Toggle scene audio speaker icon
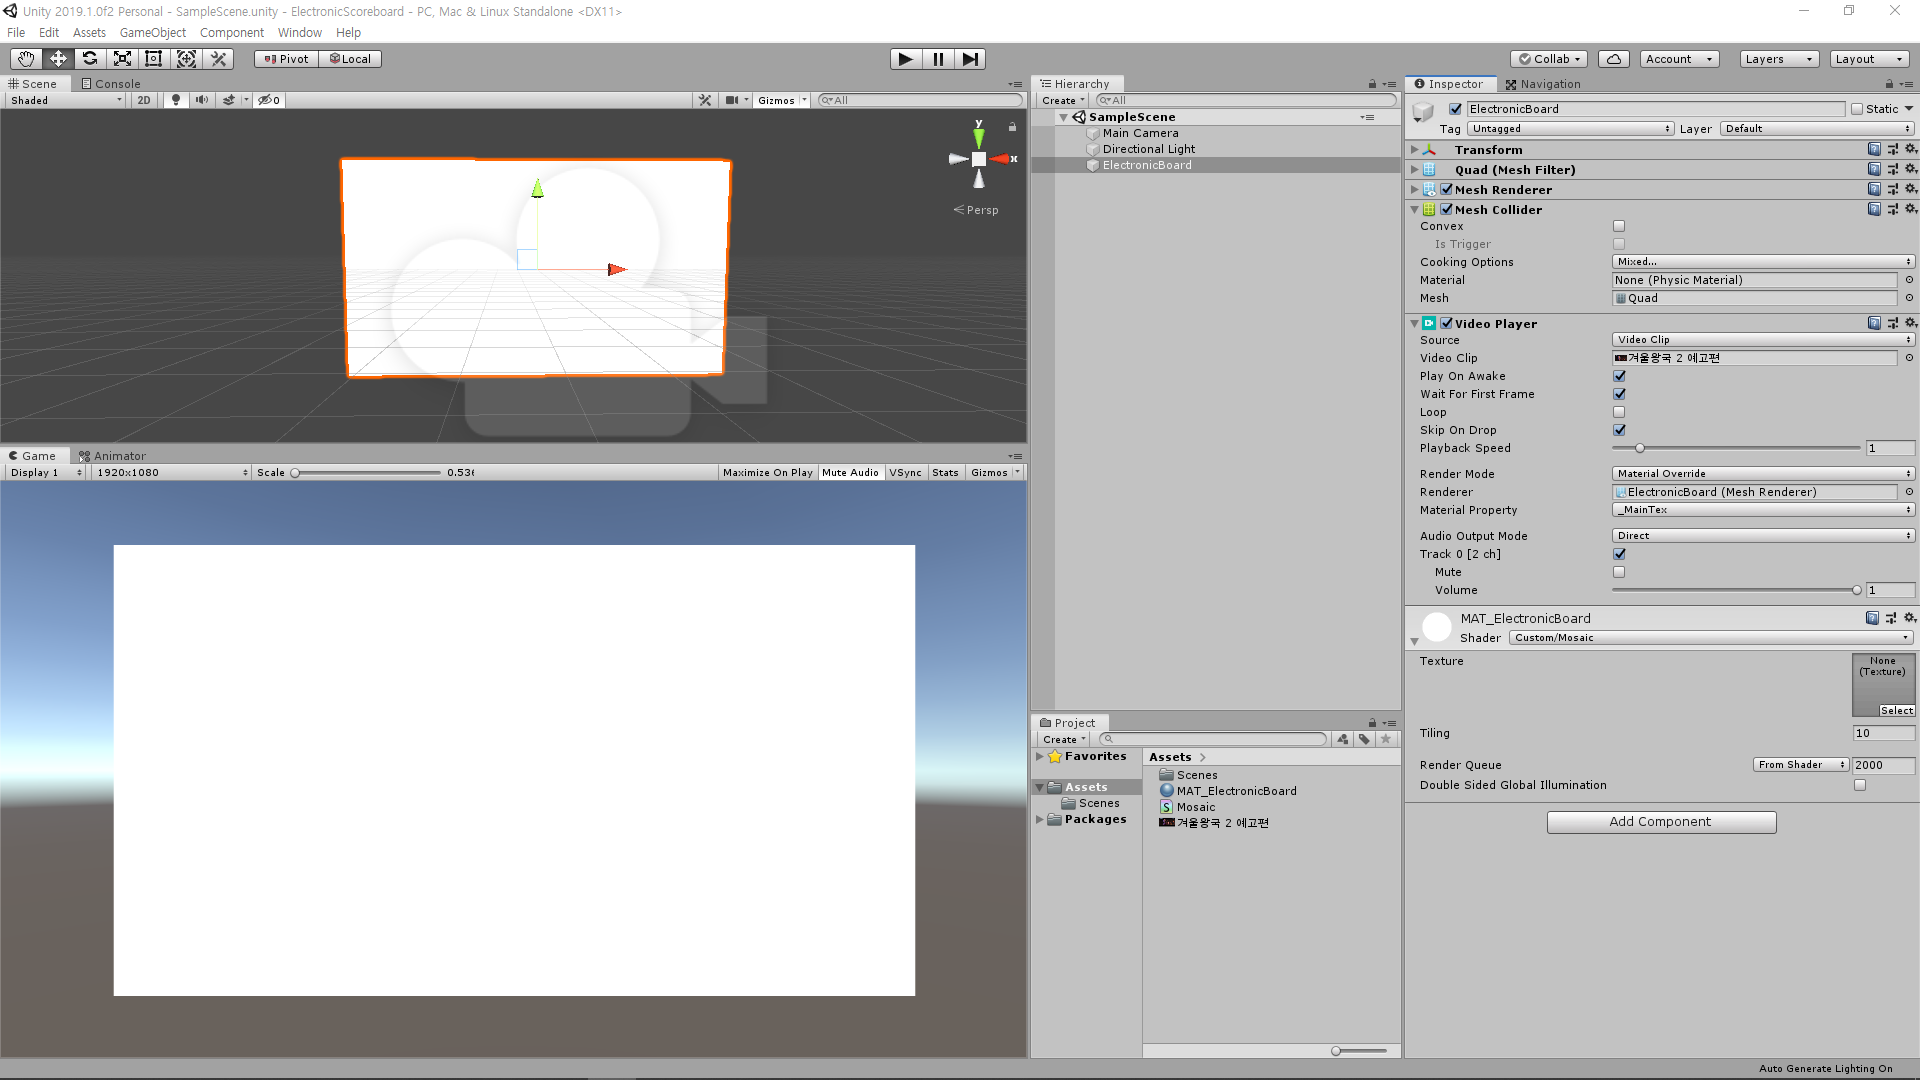The image size is (1920, 1080). [x=202, y=100]
